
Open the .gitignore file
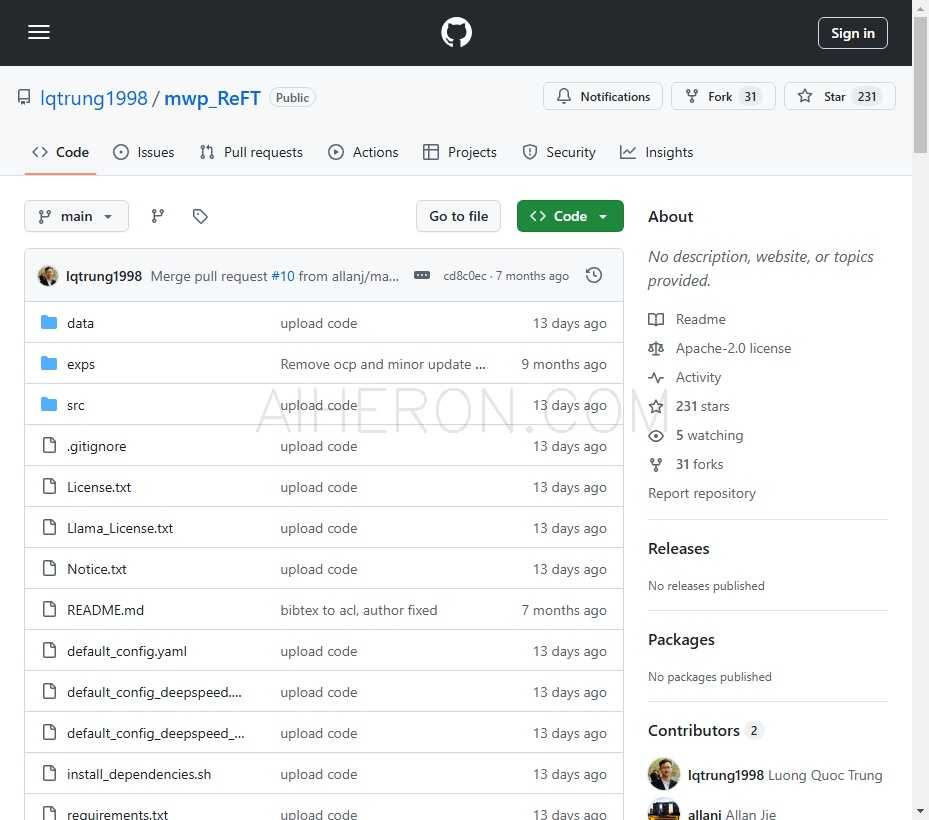point(97,446)
